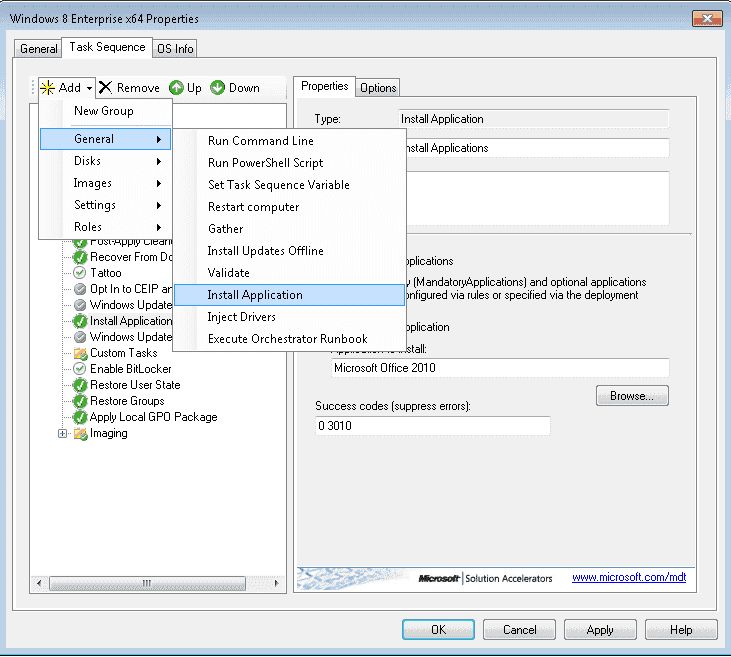Select the highlighted General menu entry
Screen dimensions: 731x657
(105, 139)
